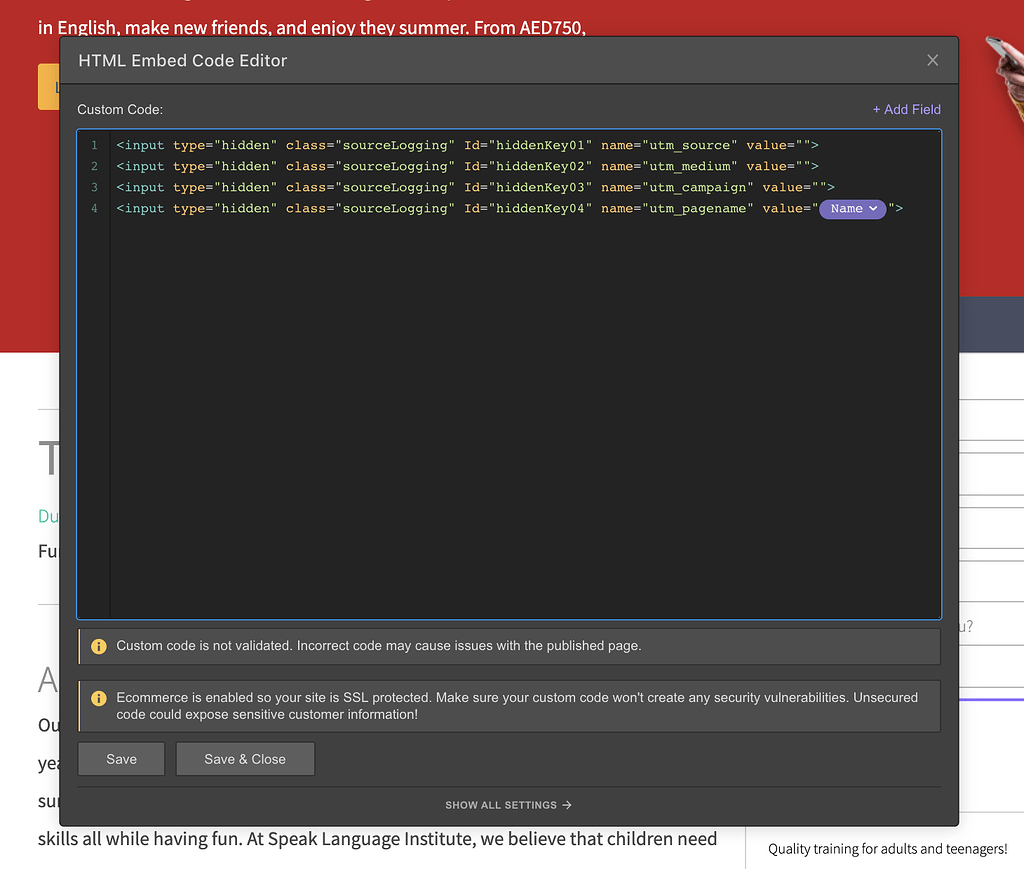Click the AED750 text in the red banner
1024x869 pixels.
click(x=555, y=28)
